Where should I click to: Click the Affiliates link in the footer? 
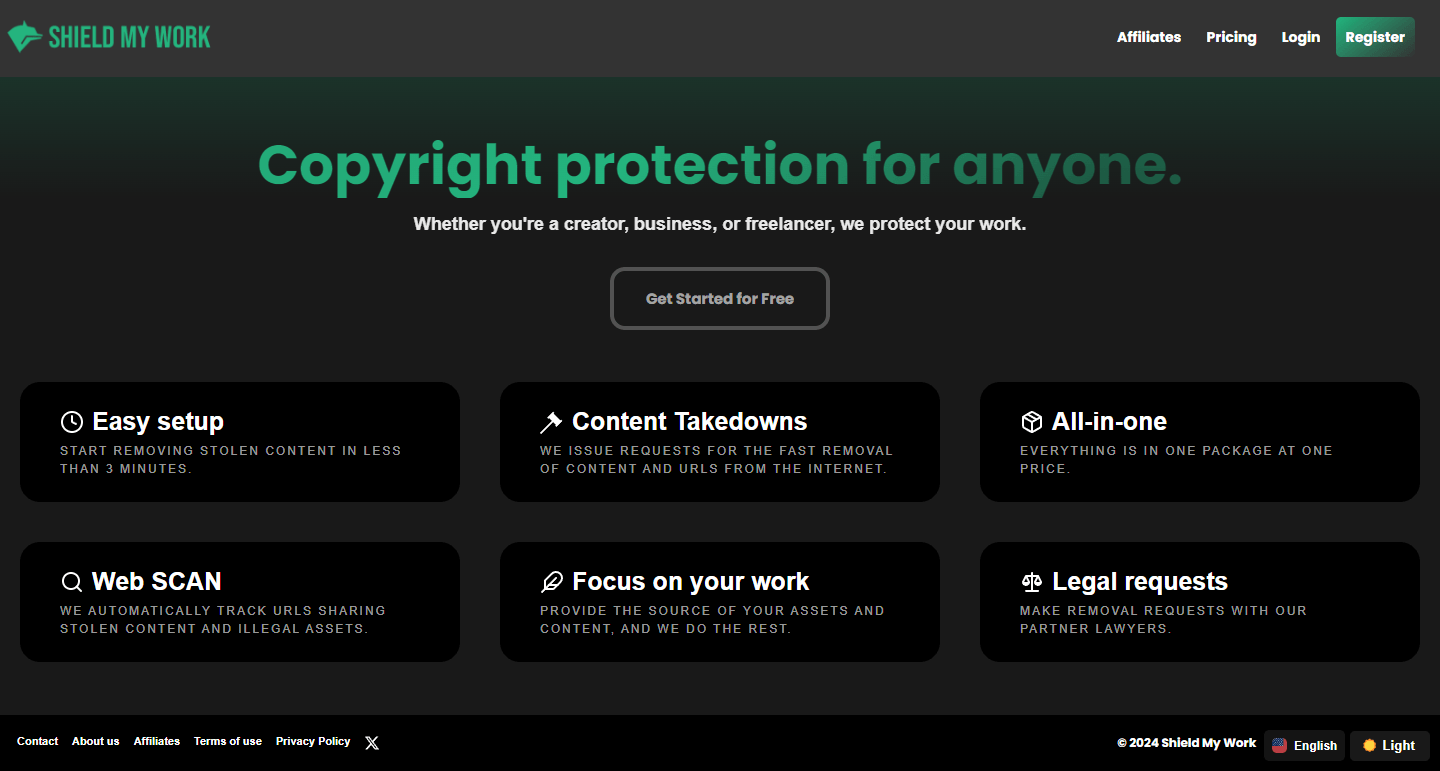157,741
